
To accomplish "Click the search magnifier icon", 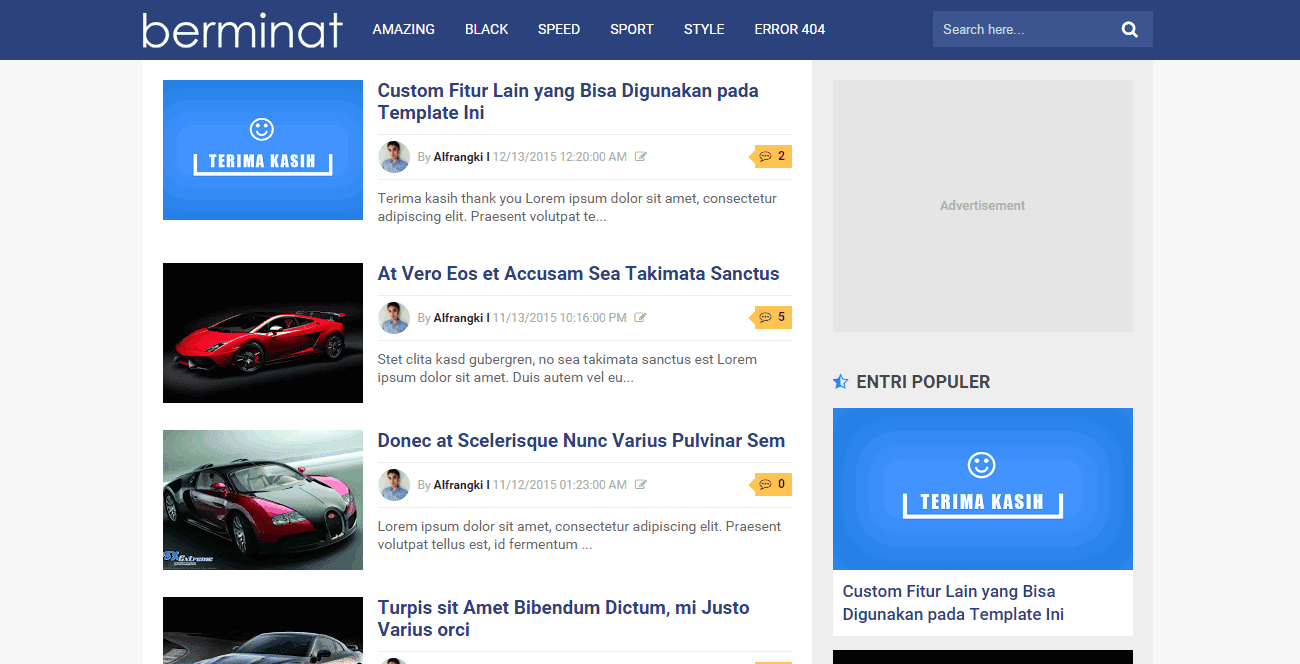I will coord(1130,30).
